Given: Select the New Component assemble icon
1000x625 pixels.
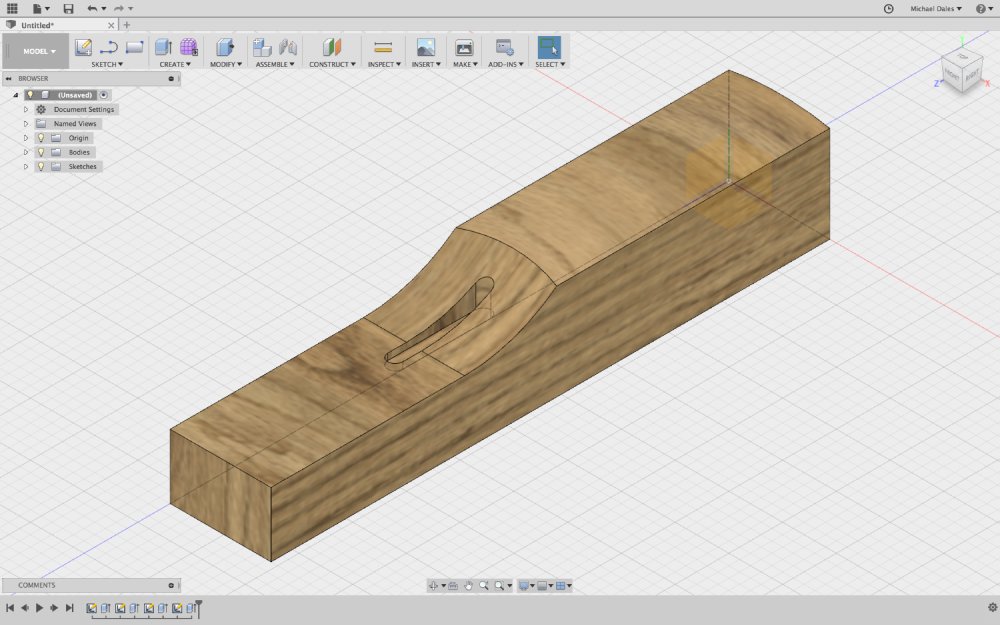Looking at the screenshot, I should 262,47.
